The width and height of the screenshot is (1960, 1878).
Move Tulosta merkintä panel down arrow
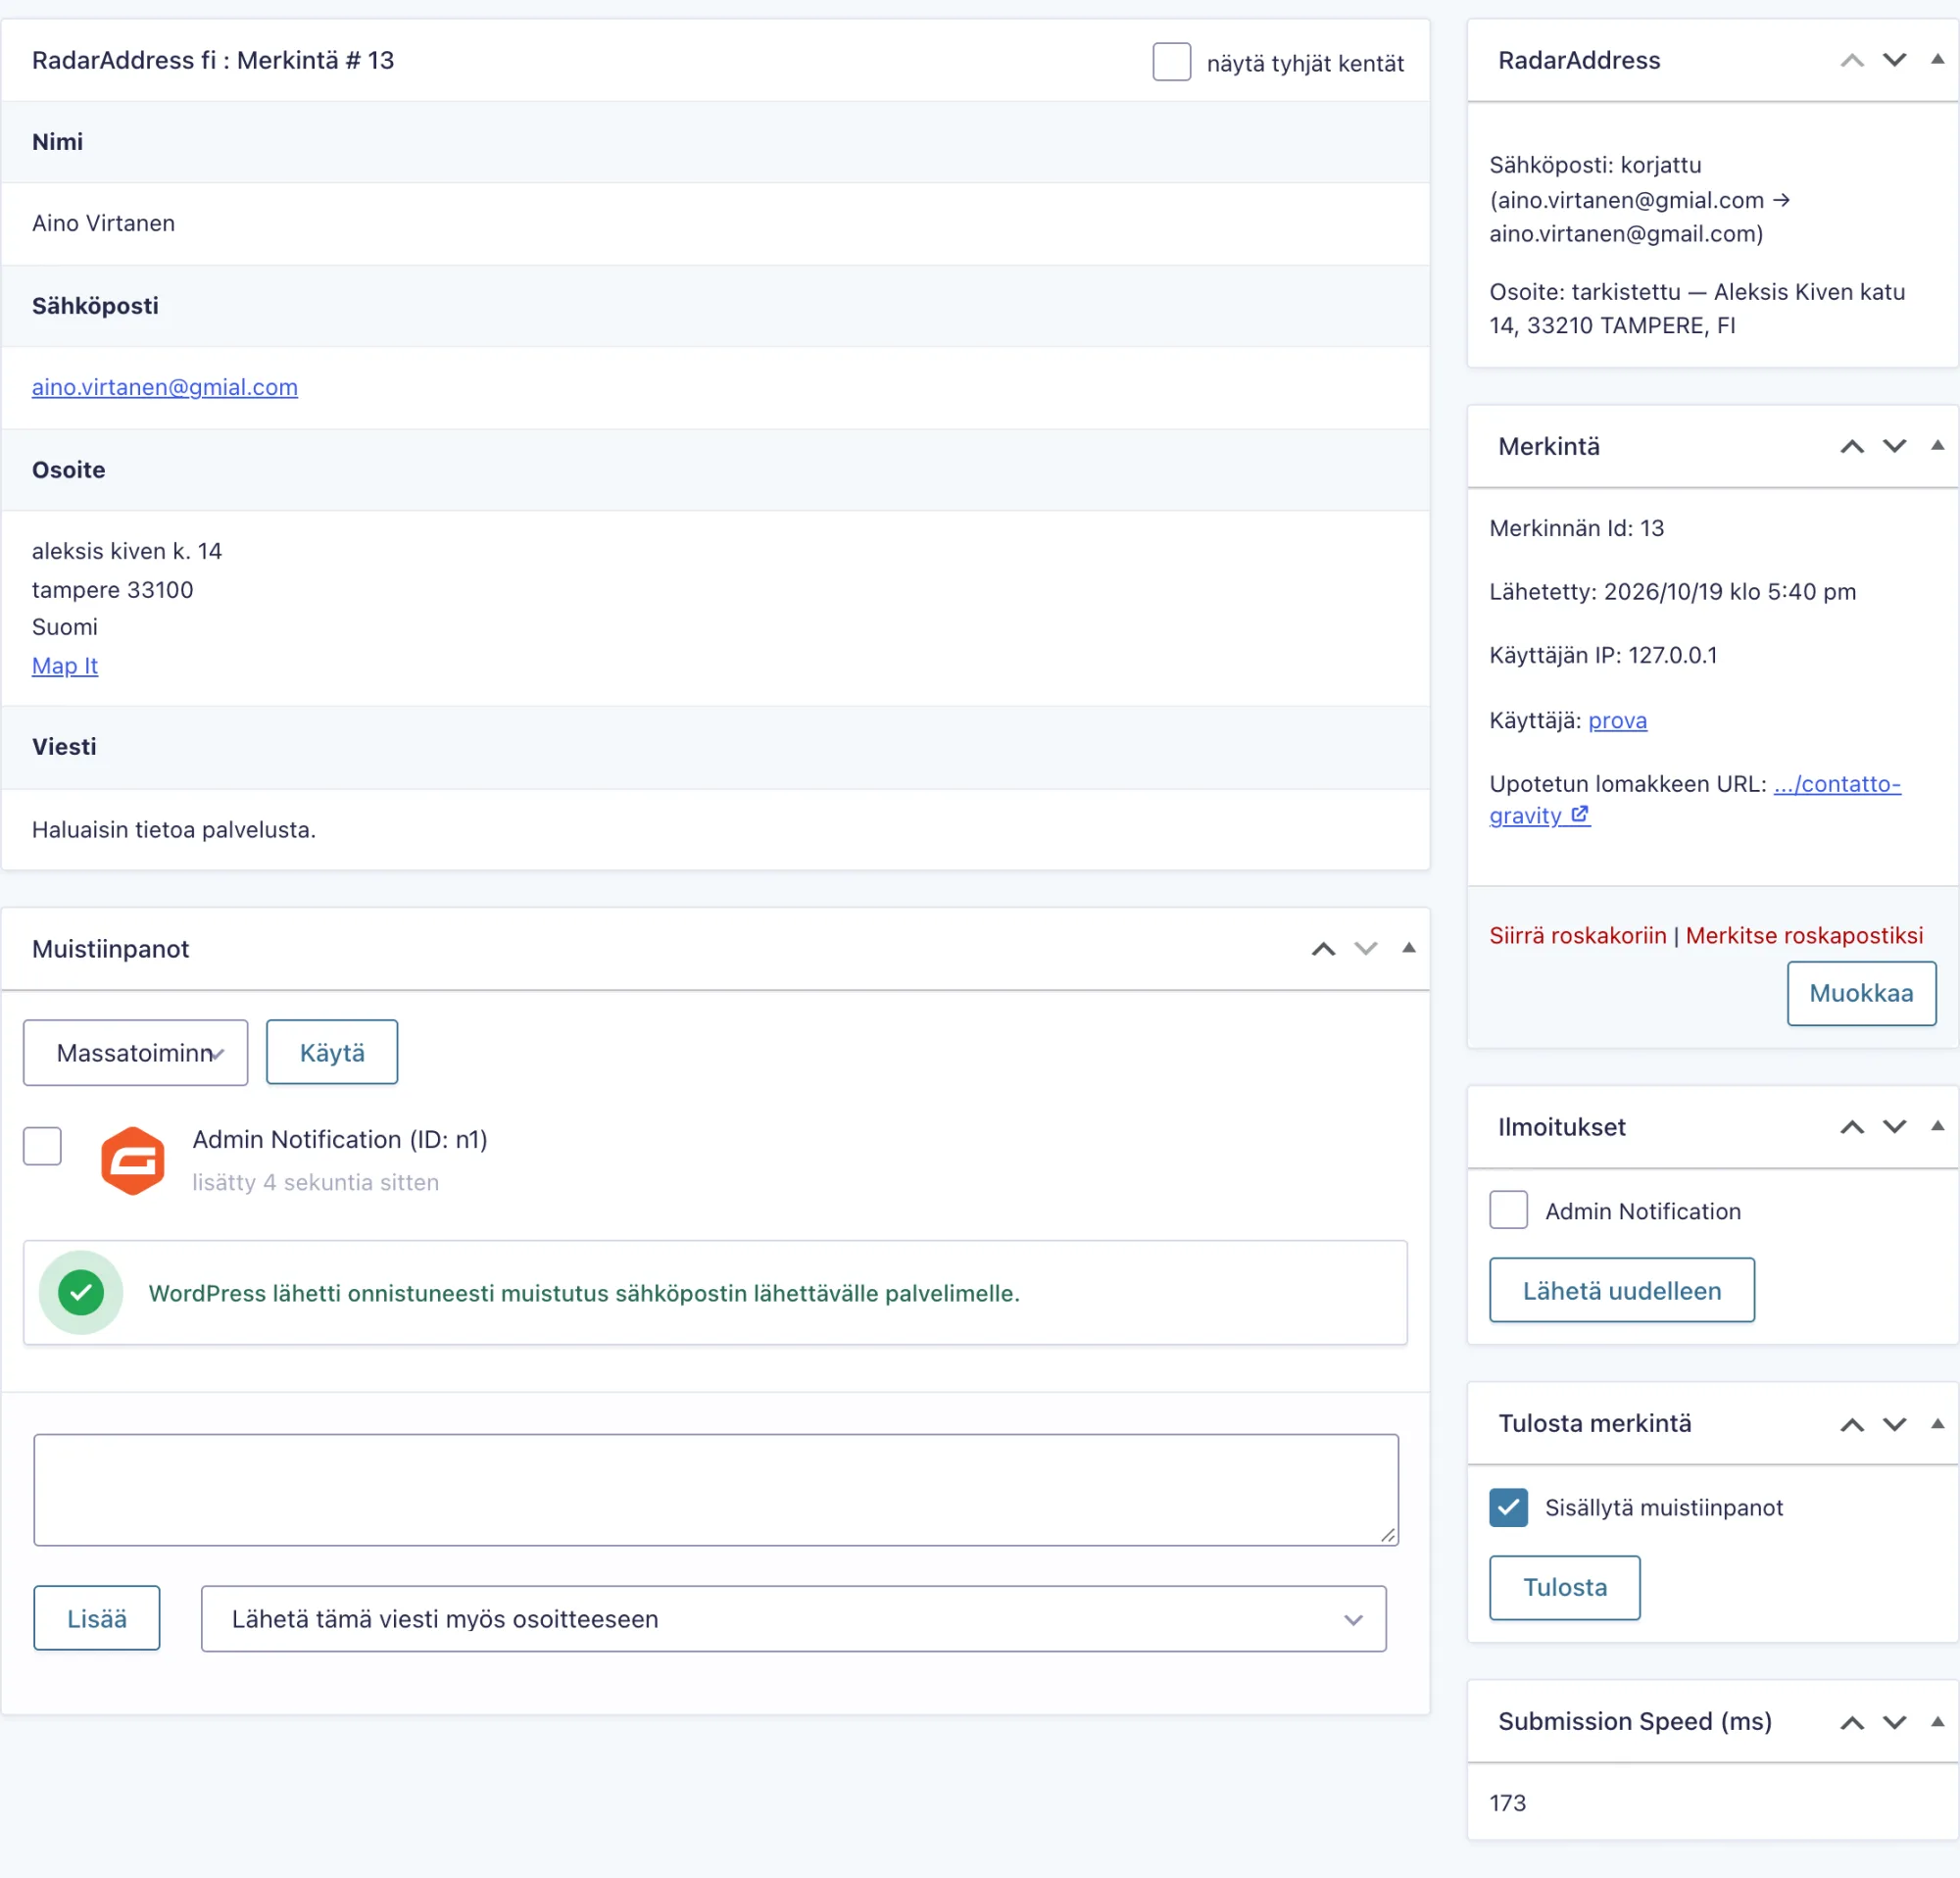[x=1895, y=1424]
